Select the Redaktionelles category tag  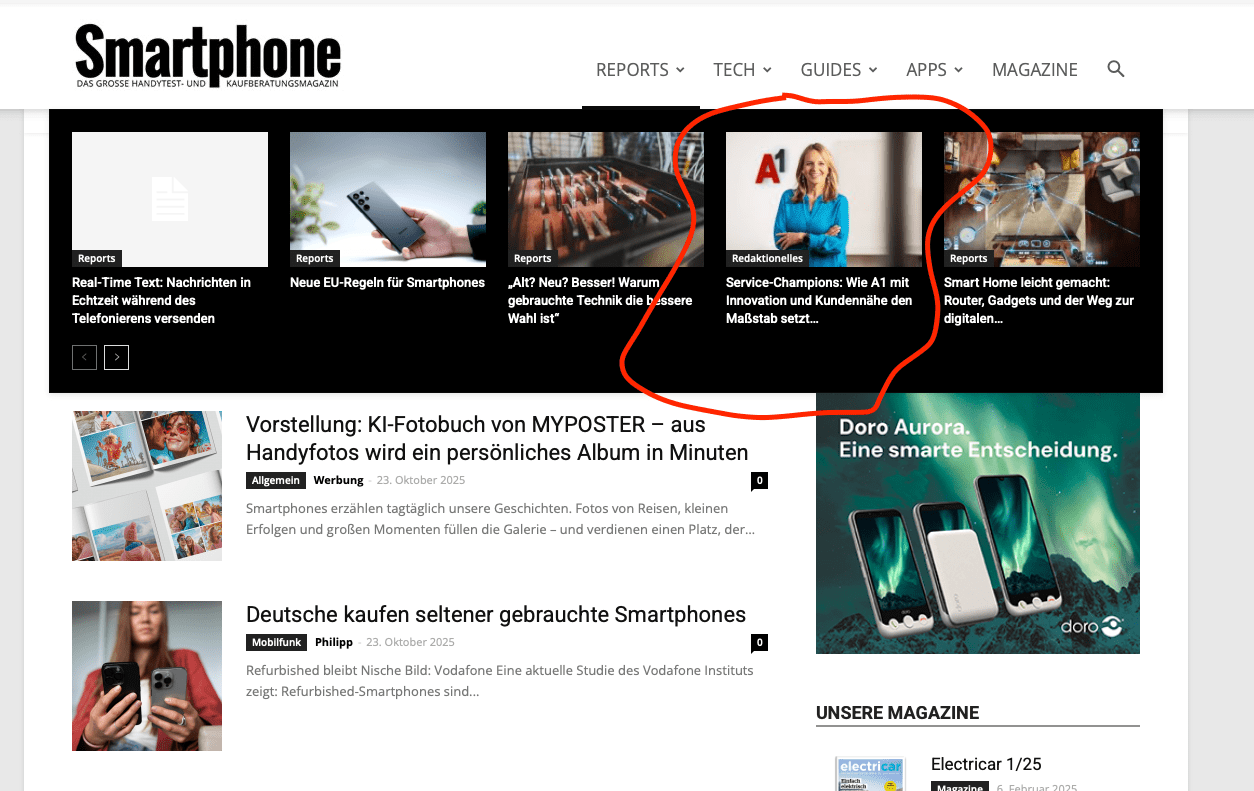pos(767,258)
